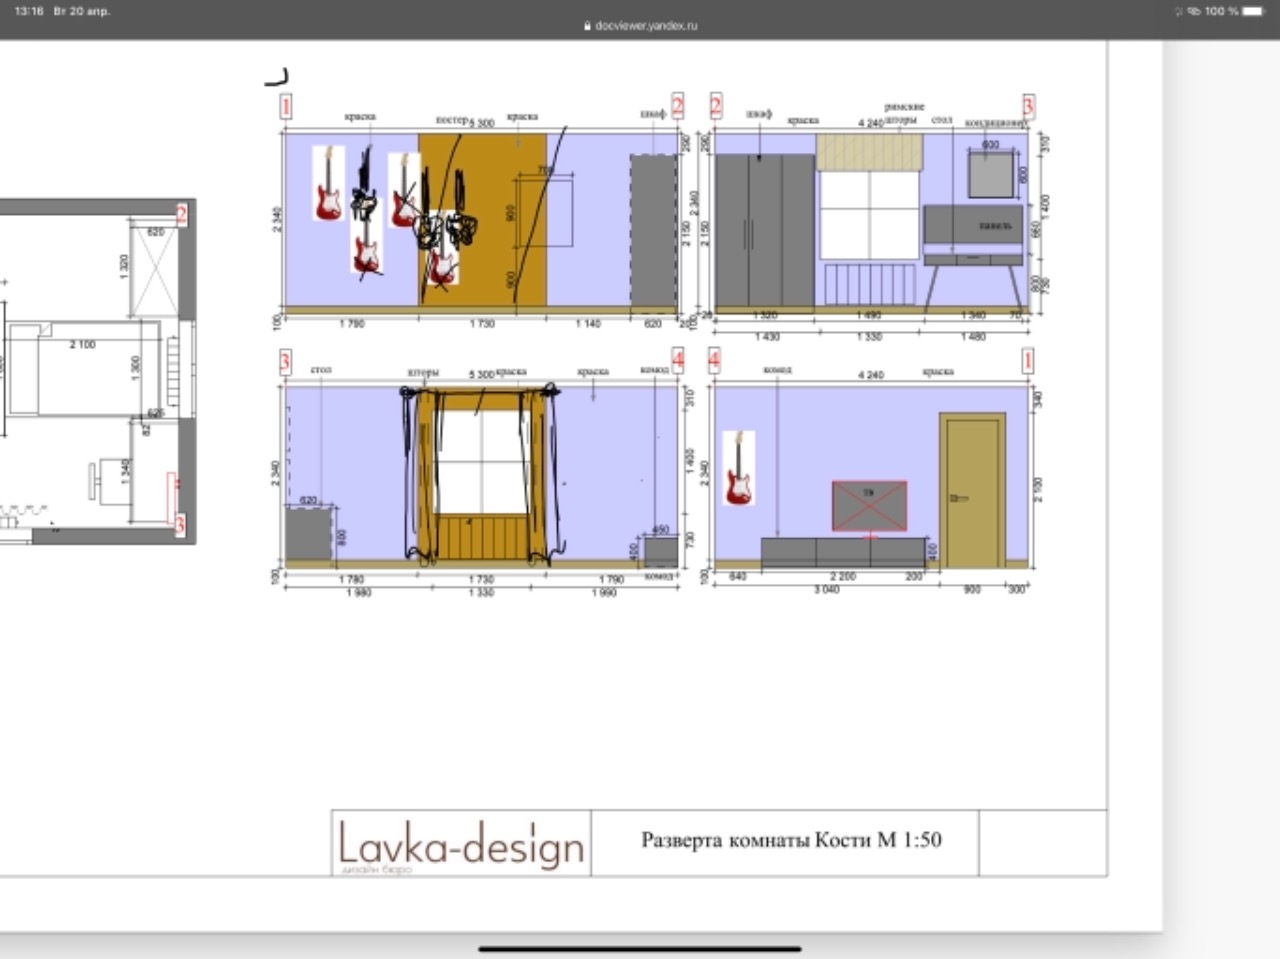This screenshot has width=1280, height=959.
Task: Tap the battery icon in status bar
Action: tap(1253, 11)
